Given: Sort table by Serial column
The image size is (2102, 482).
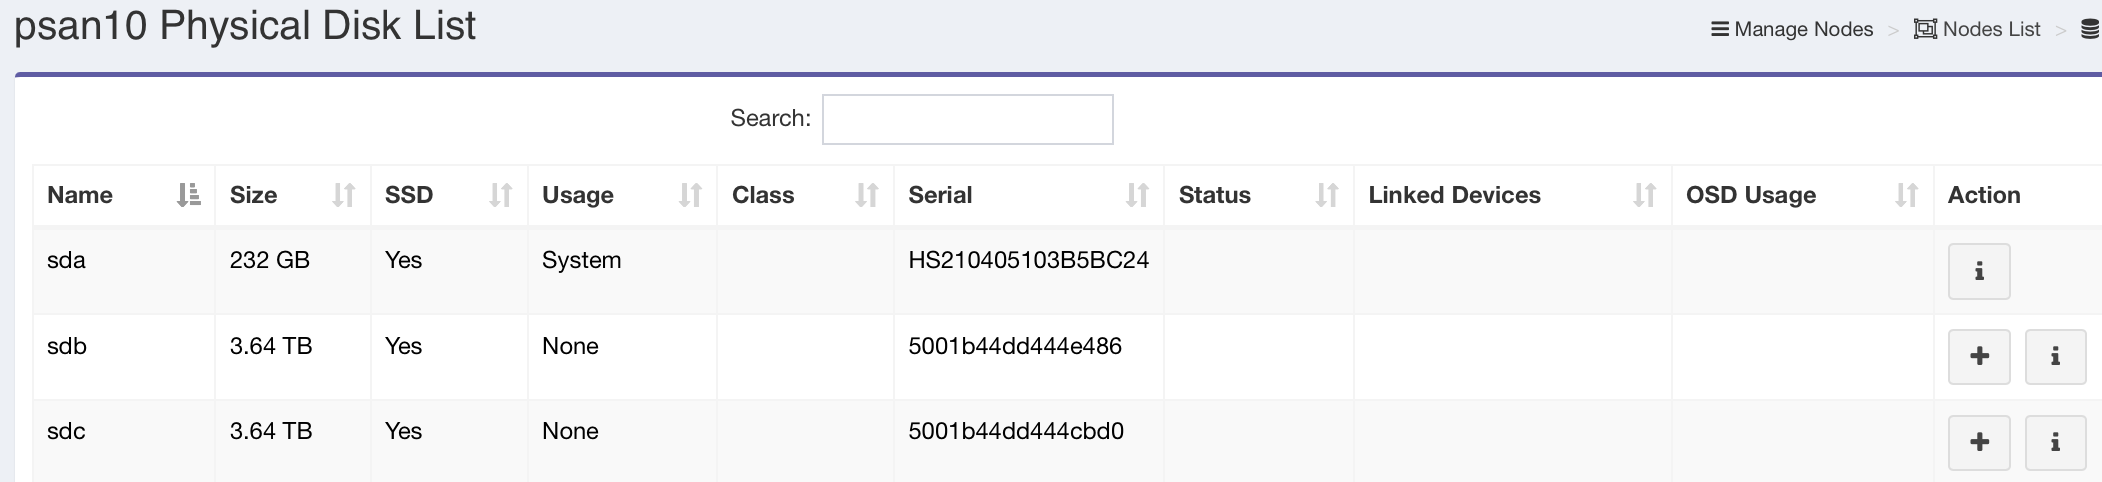Looking at the screenshot, I should tap(1137, 195).
